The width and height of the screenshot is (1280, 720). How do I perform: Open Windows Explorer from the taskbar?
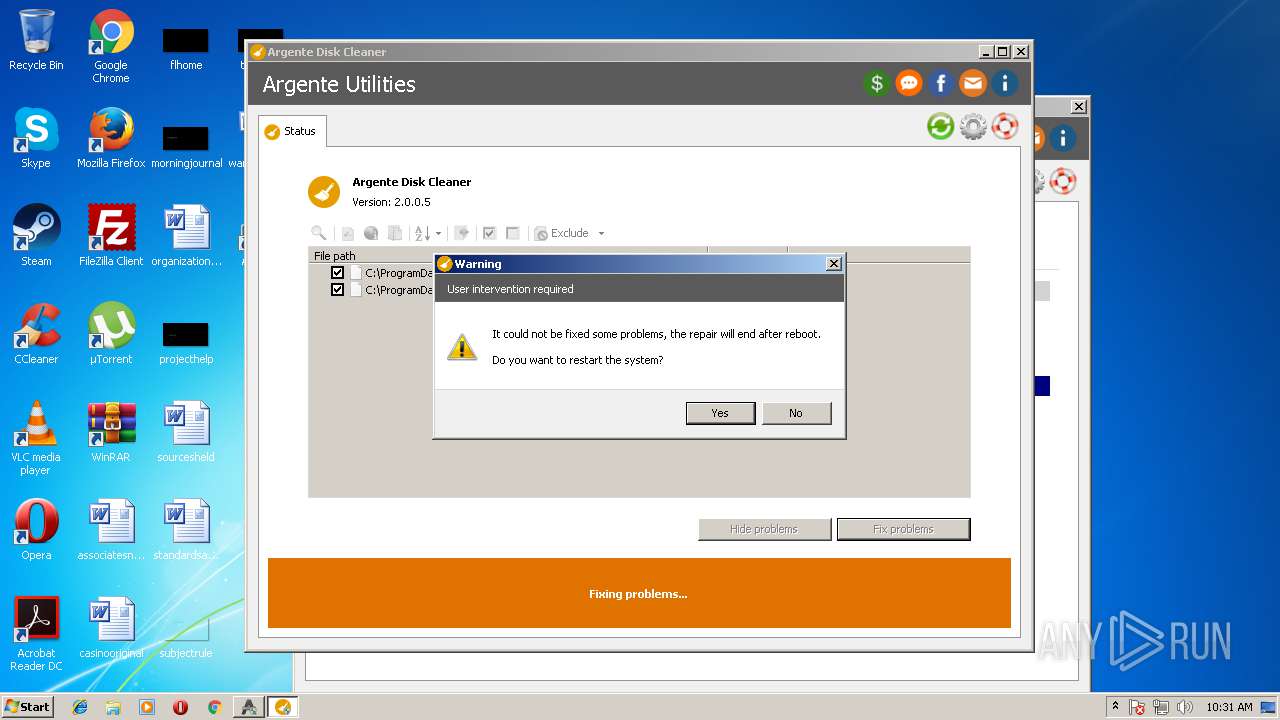[113, 707]
